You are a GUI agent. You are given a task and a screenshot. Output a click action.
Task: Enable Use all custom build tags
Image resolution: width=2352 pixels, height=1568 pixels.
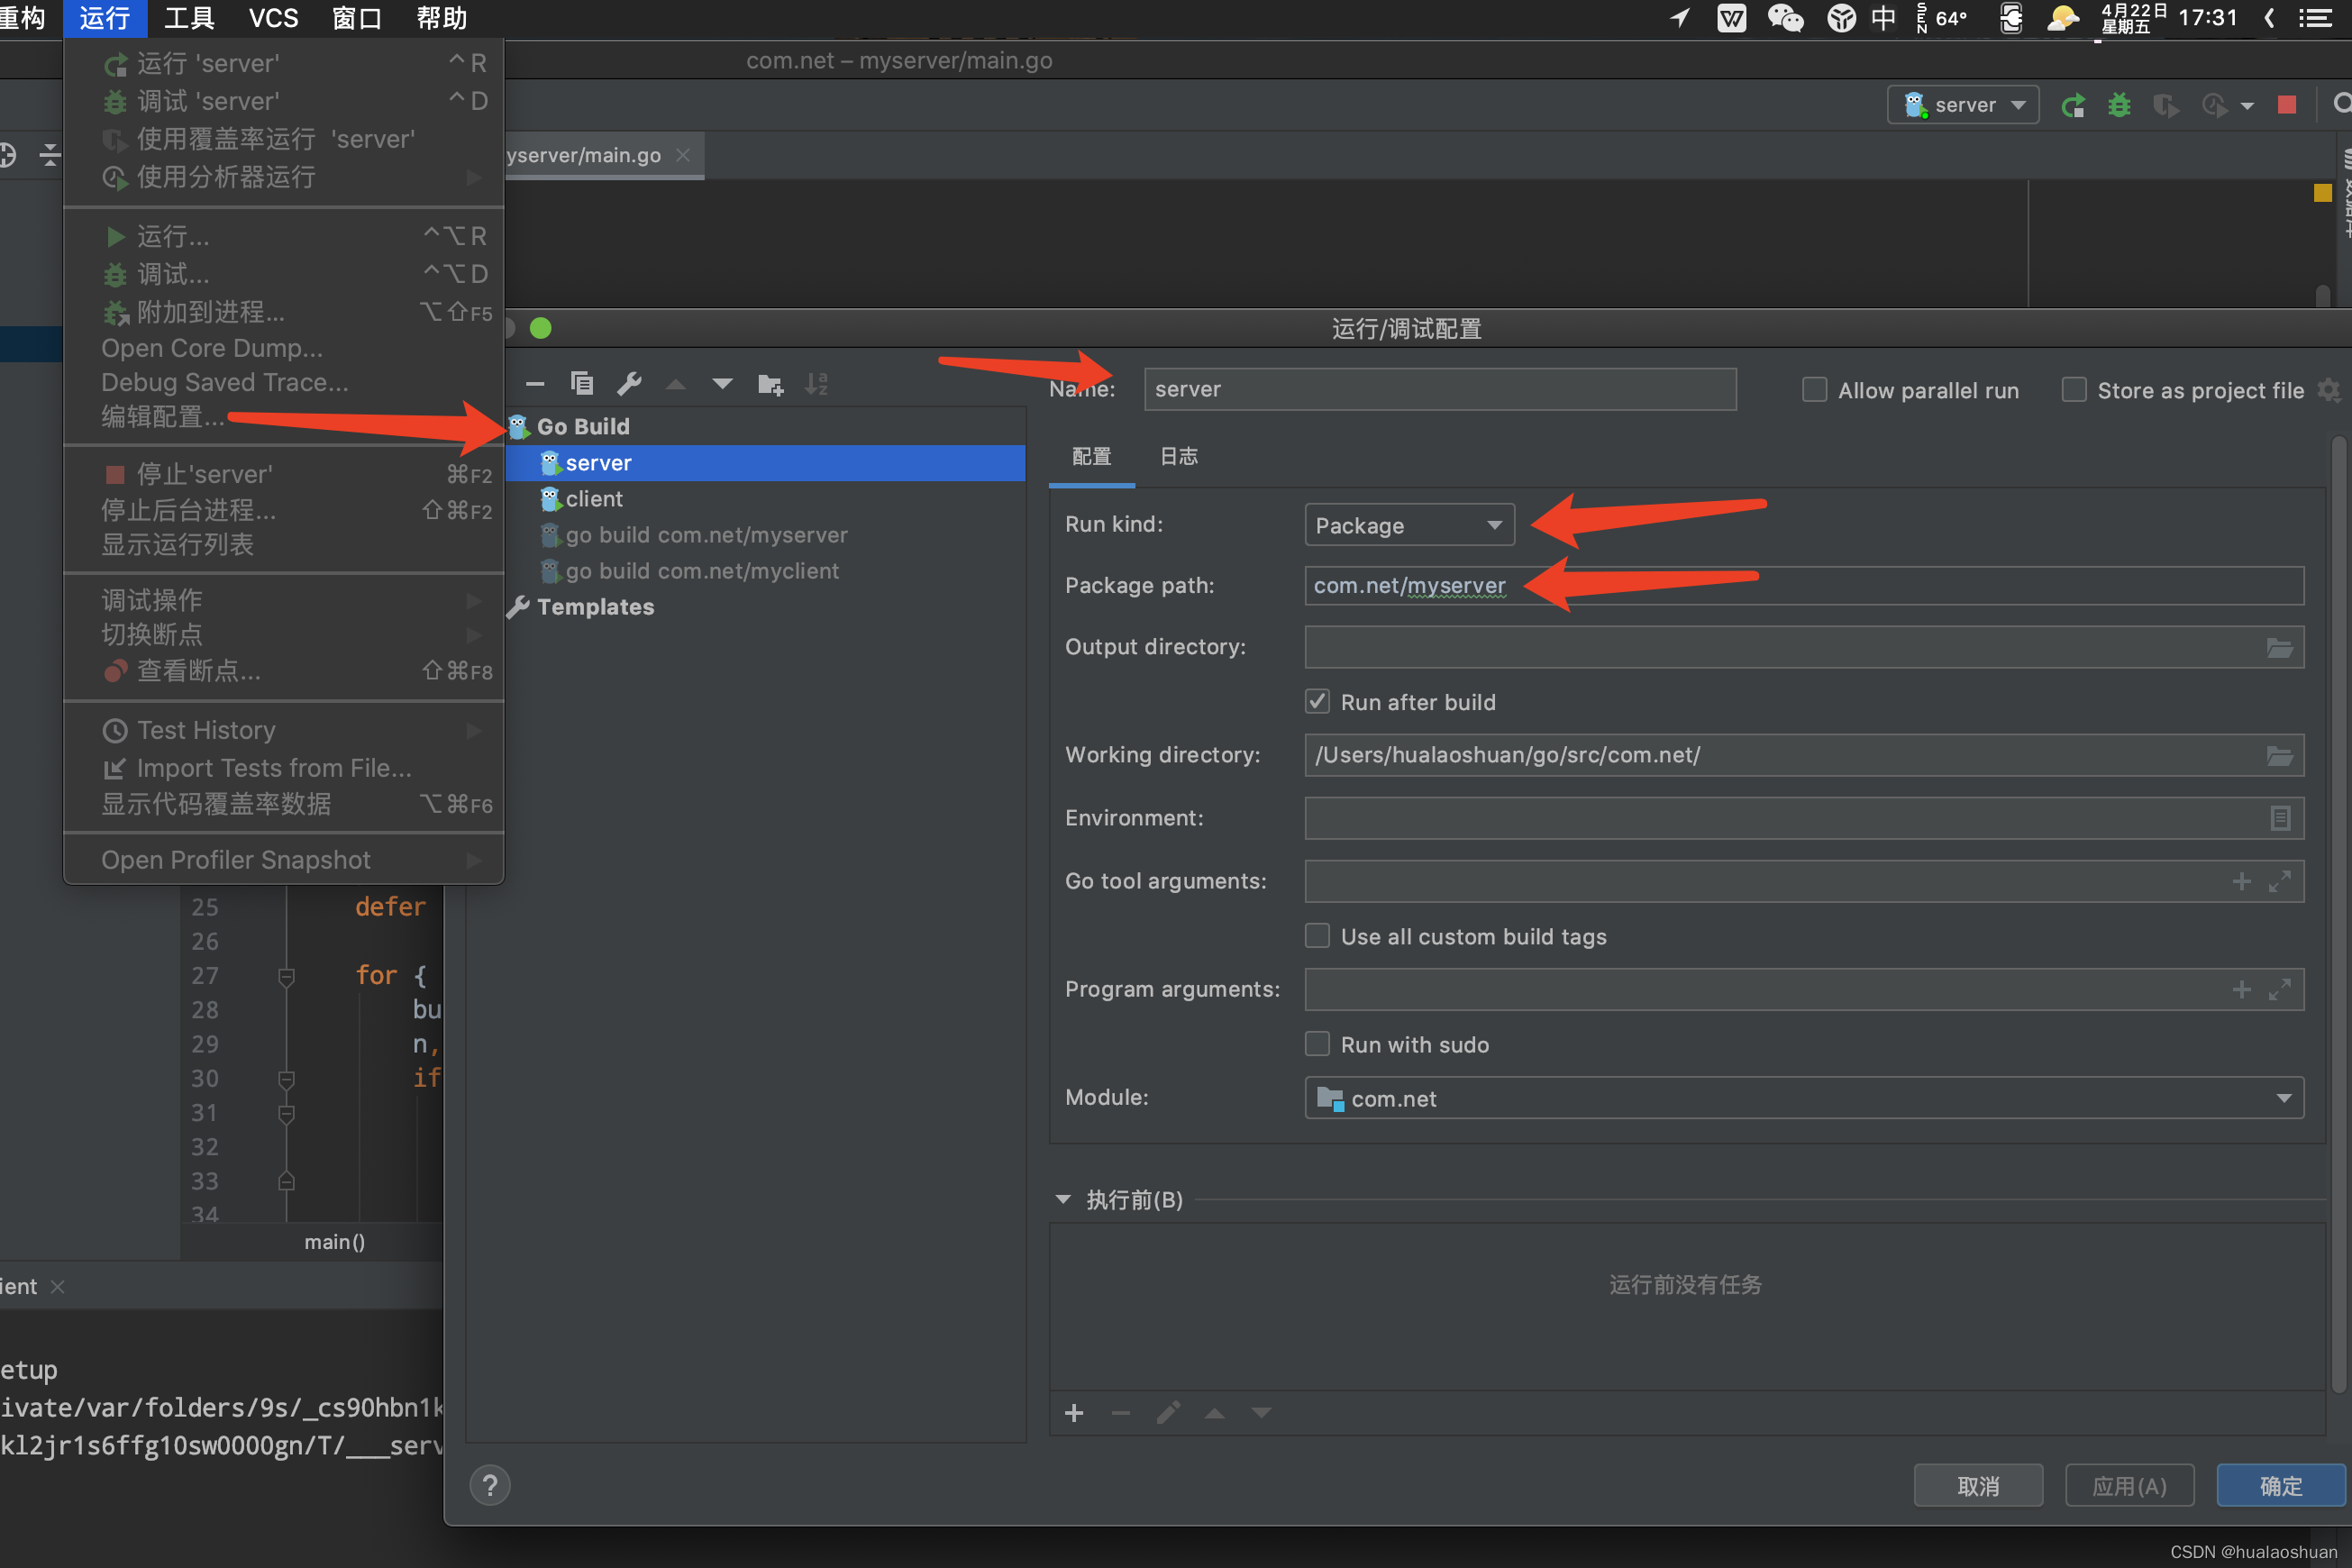pyautogui.click(x=1317, y=934)
